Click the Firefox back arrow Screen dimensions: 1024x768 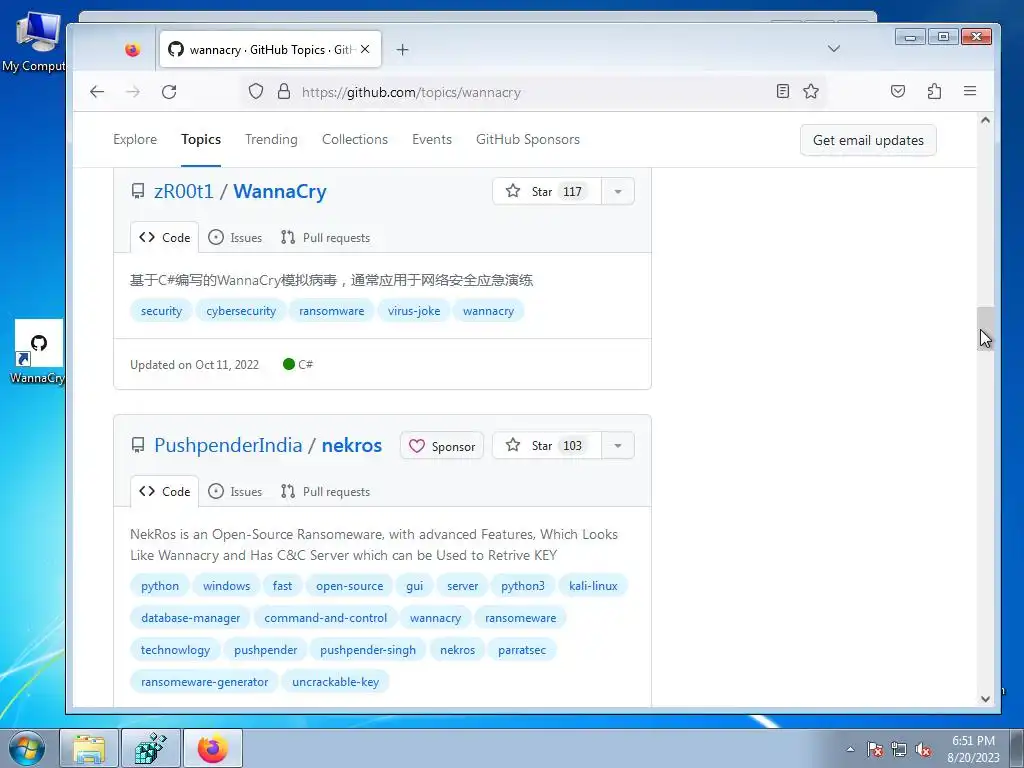pyautogui.click(x=97, y=92)
